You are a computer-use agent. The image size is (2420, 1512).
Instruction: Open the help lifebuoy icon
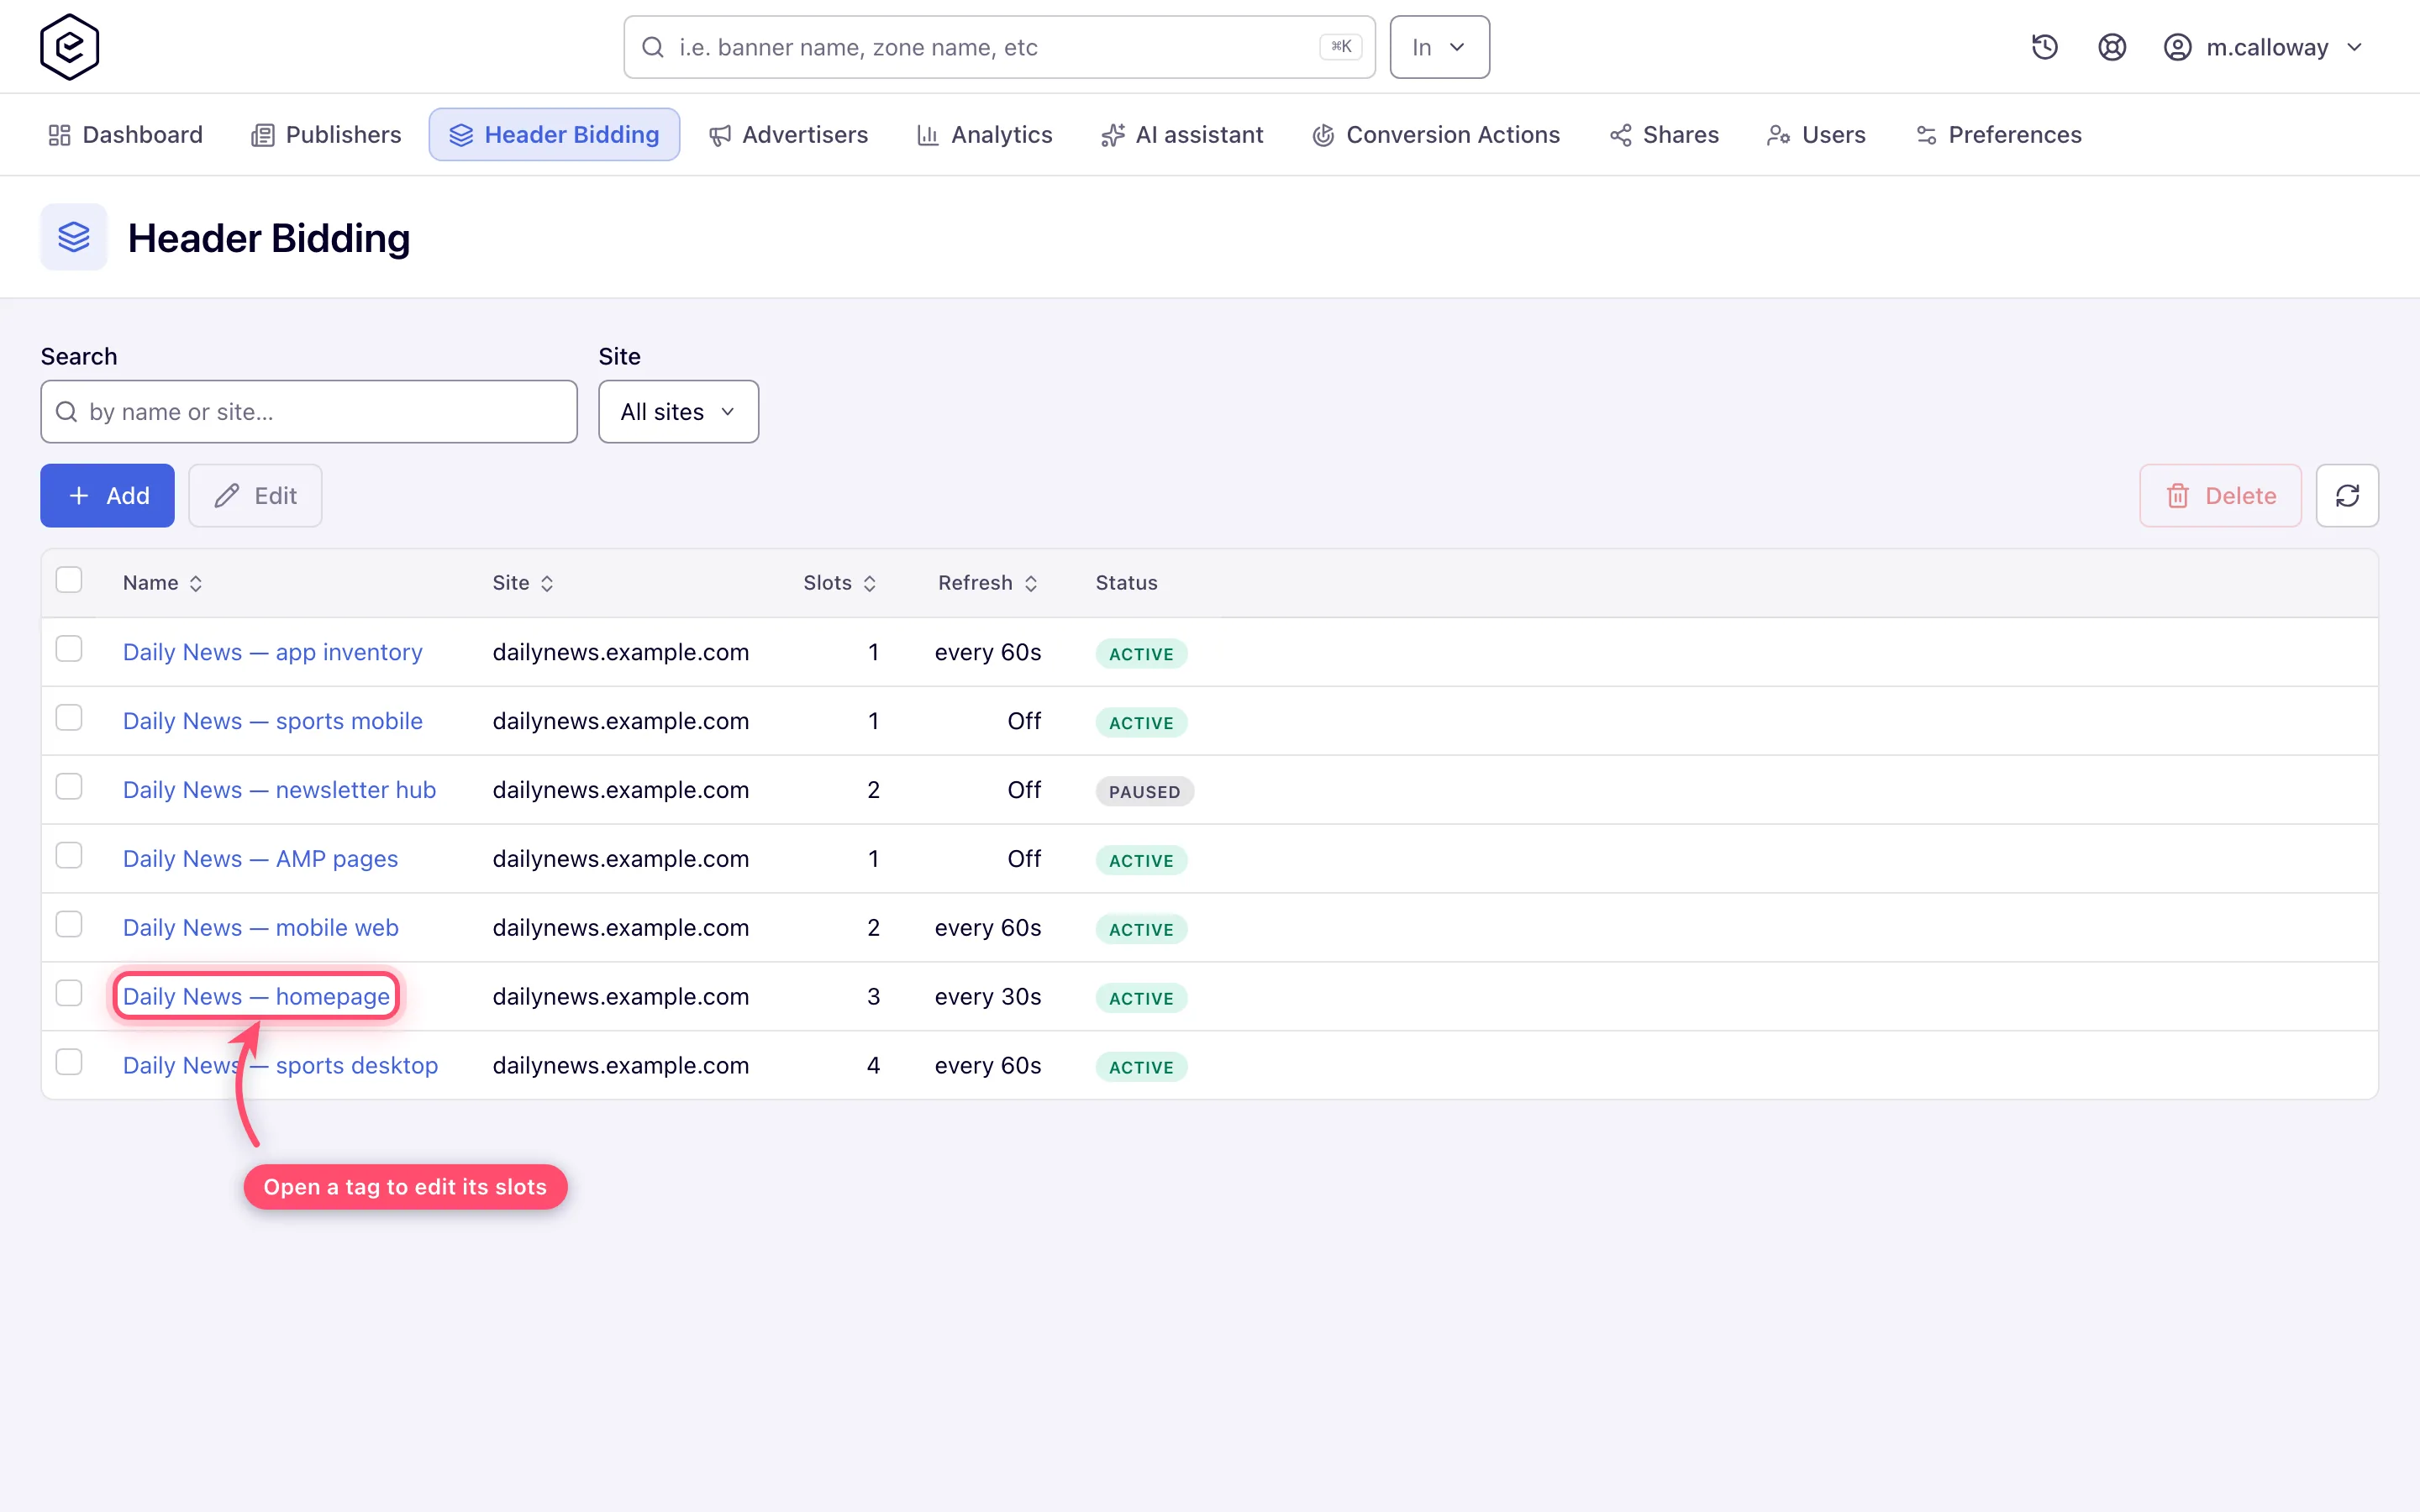pos(2111,47)
